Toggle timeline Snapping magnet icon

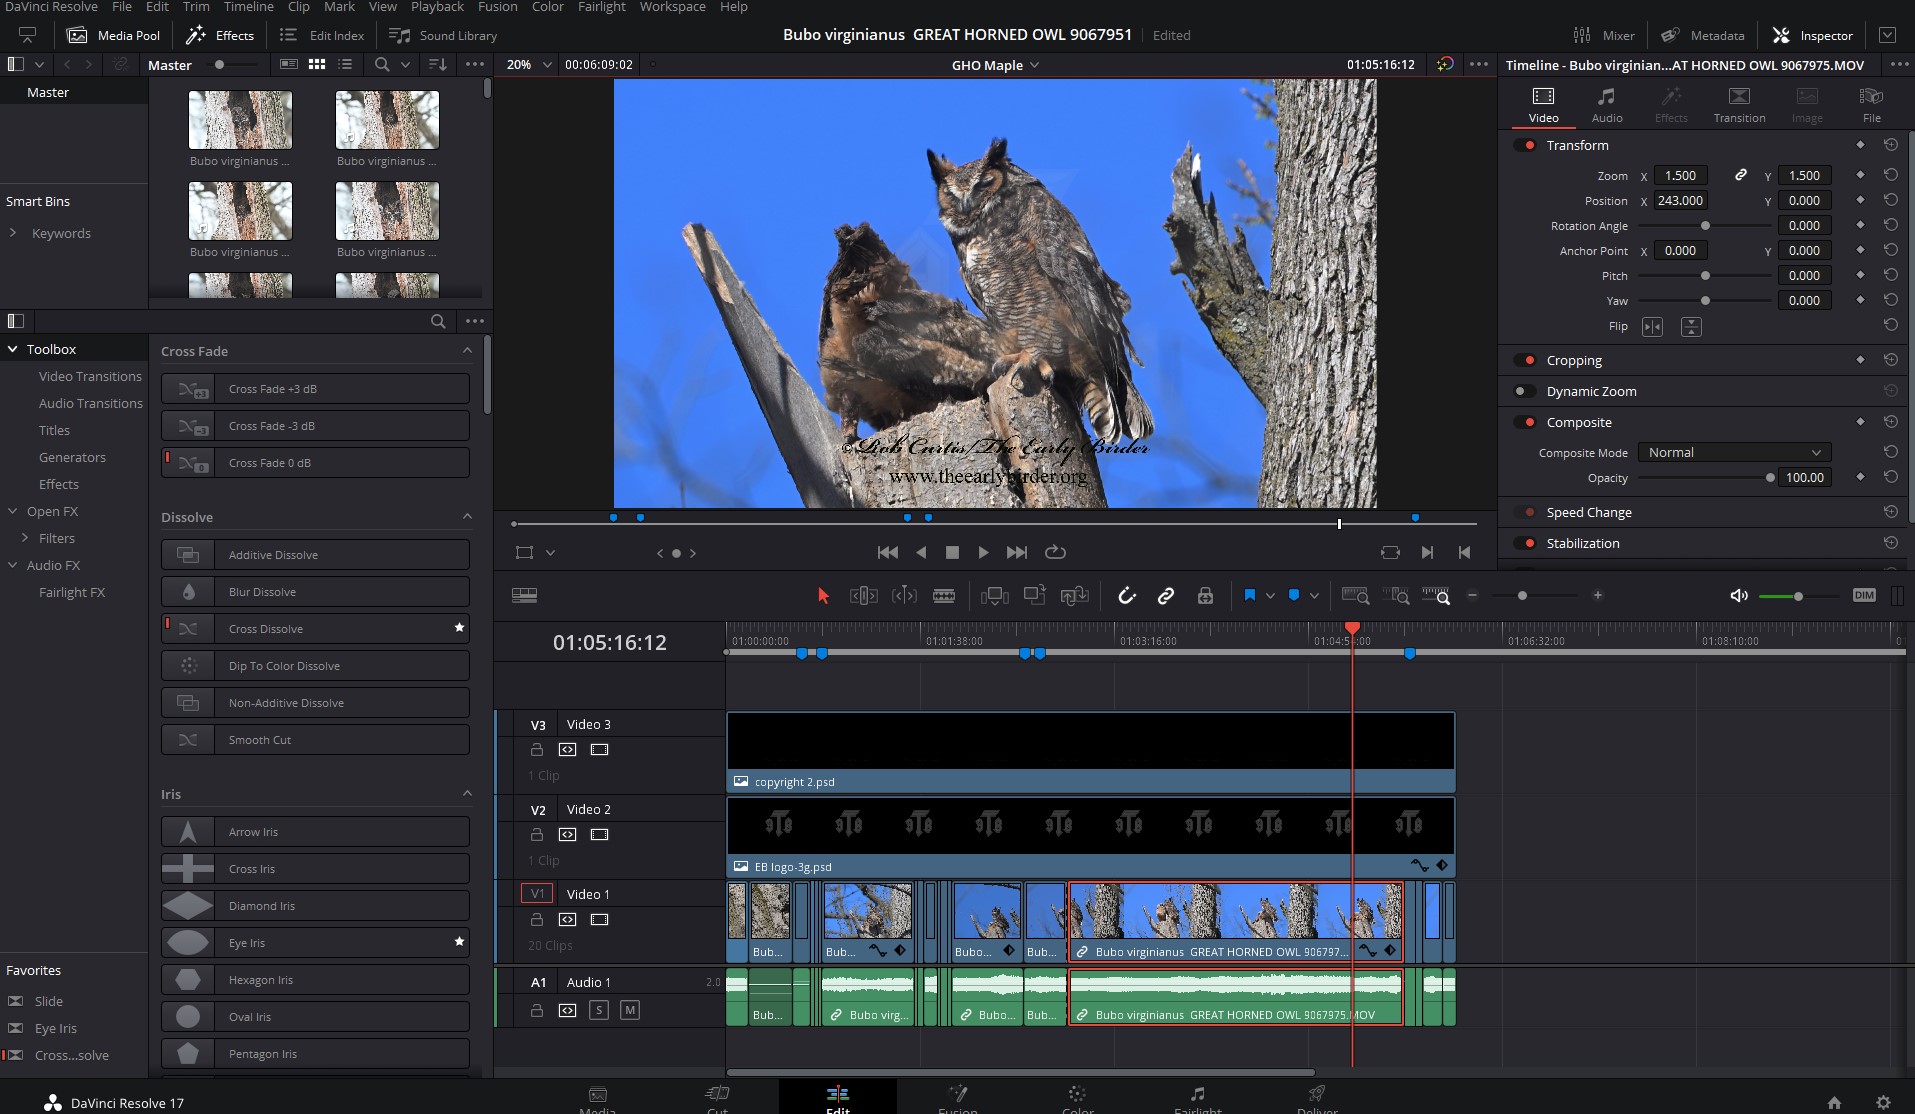[1127, 596]
